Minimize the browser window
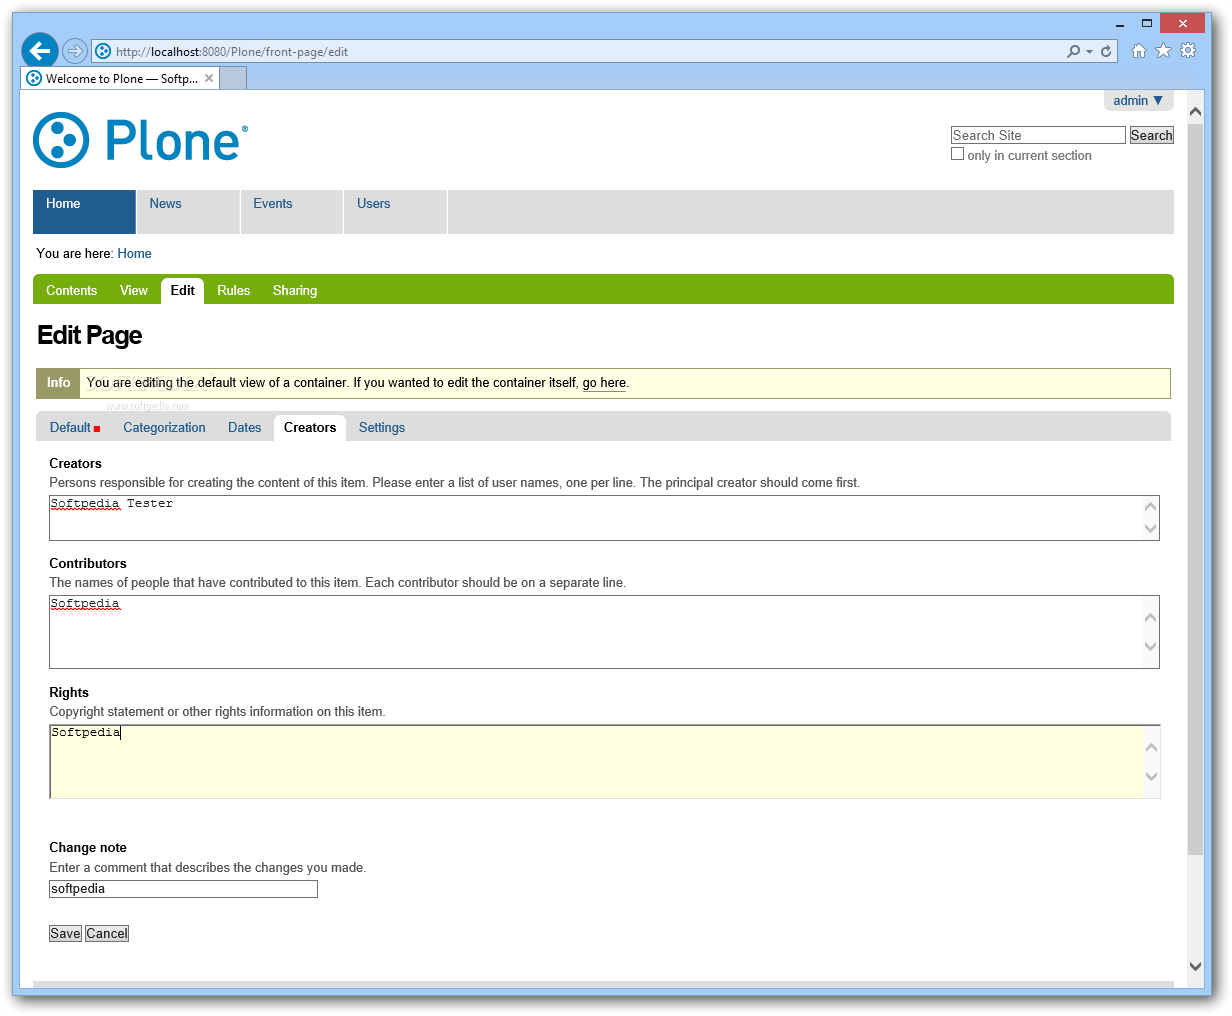 pyautogui.click(x=1118, y=24)
